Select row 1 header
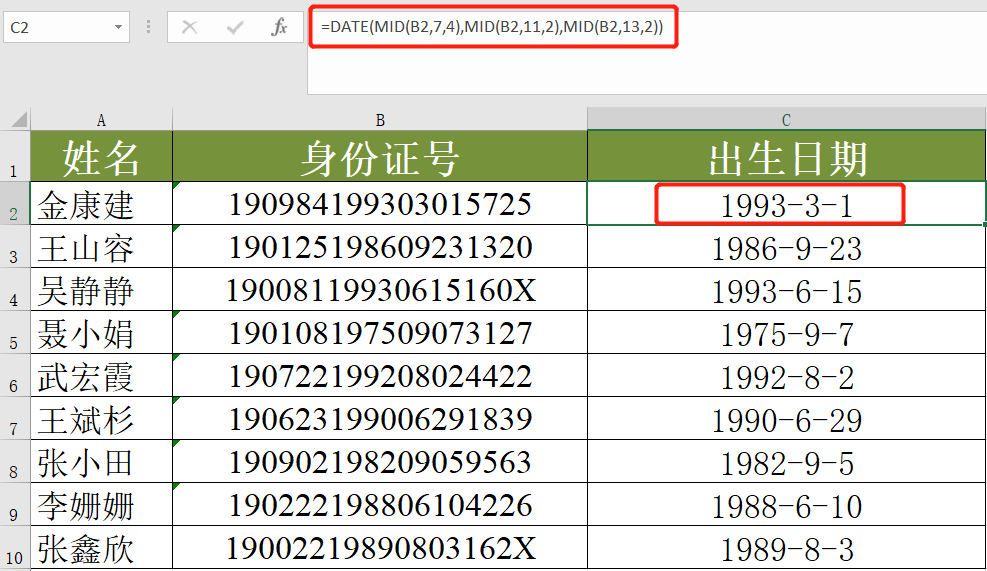 [x=14, y=156]
